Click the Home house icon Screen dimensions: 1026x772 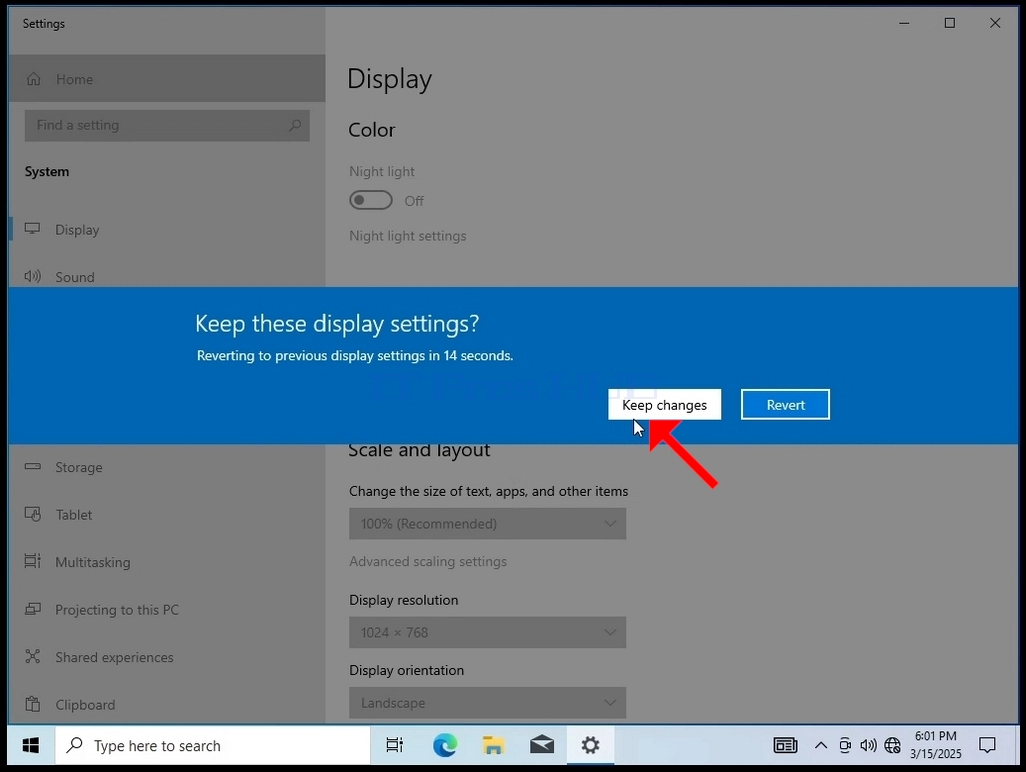[x=33, y=79]
